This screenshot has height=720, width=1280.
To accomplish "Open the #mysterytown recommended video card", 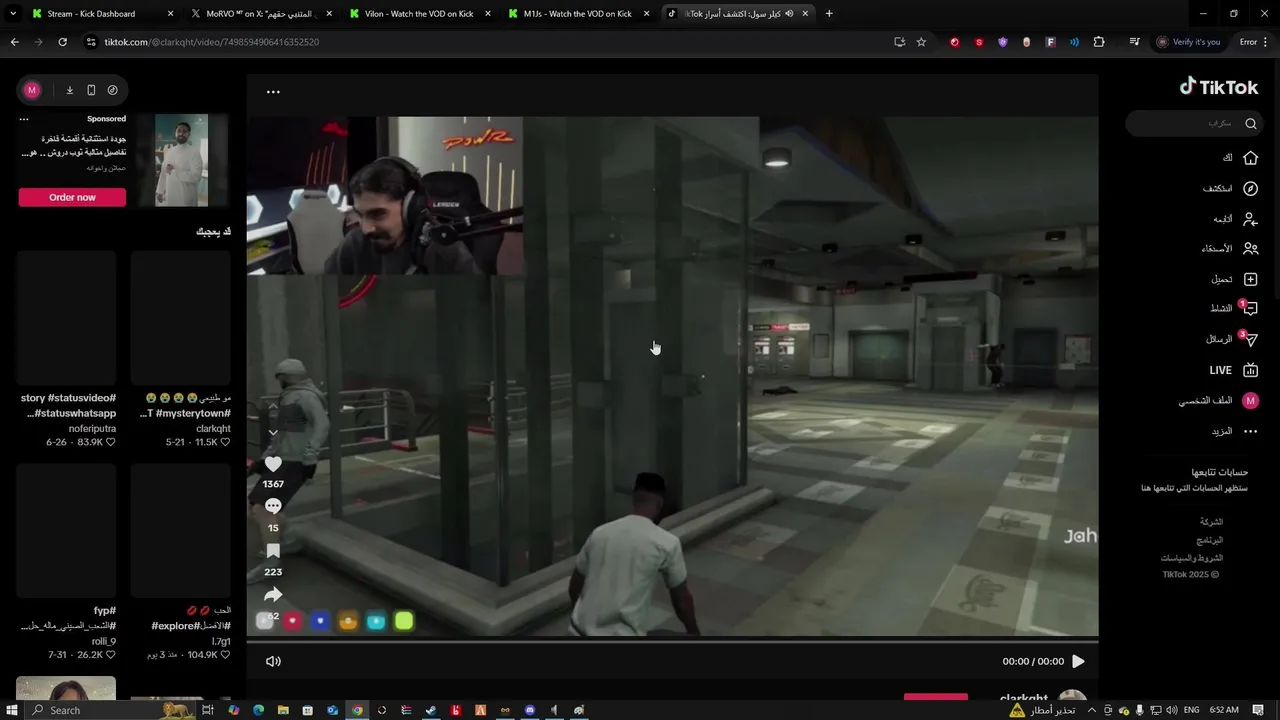I will point(181,318).
